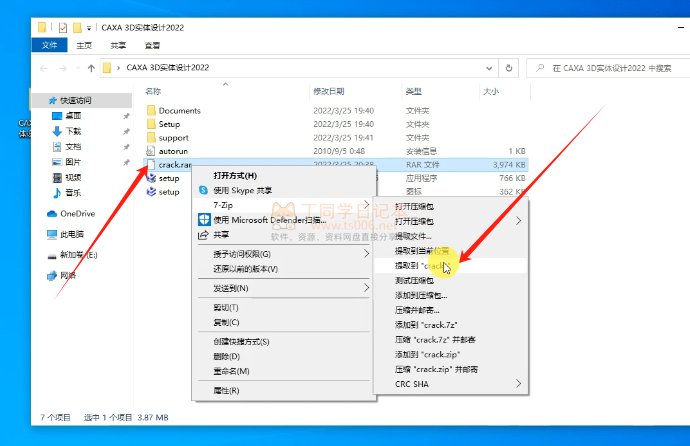Screen dimensions: 690x446
Task: Choose 还原以前的版本(V)
Action: point(284,269)
